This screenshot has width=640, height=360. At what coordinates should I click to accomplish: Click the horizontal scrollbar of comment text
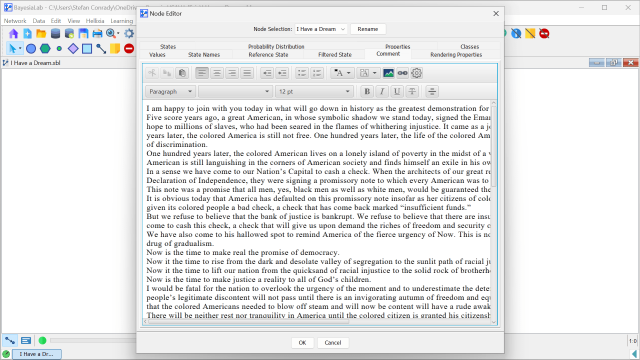point(248,322)
